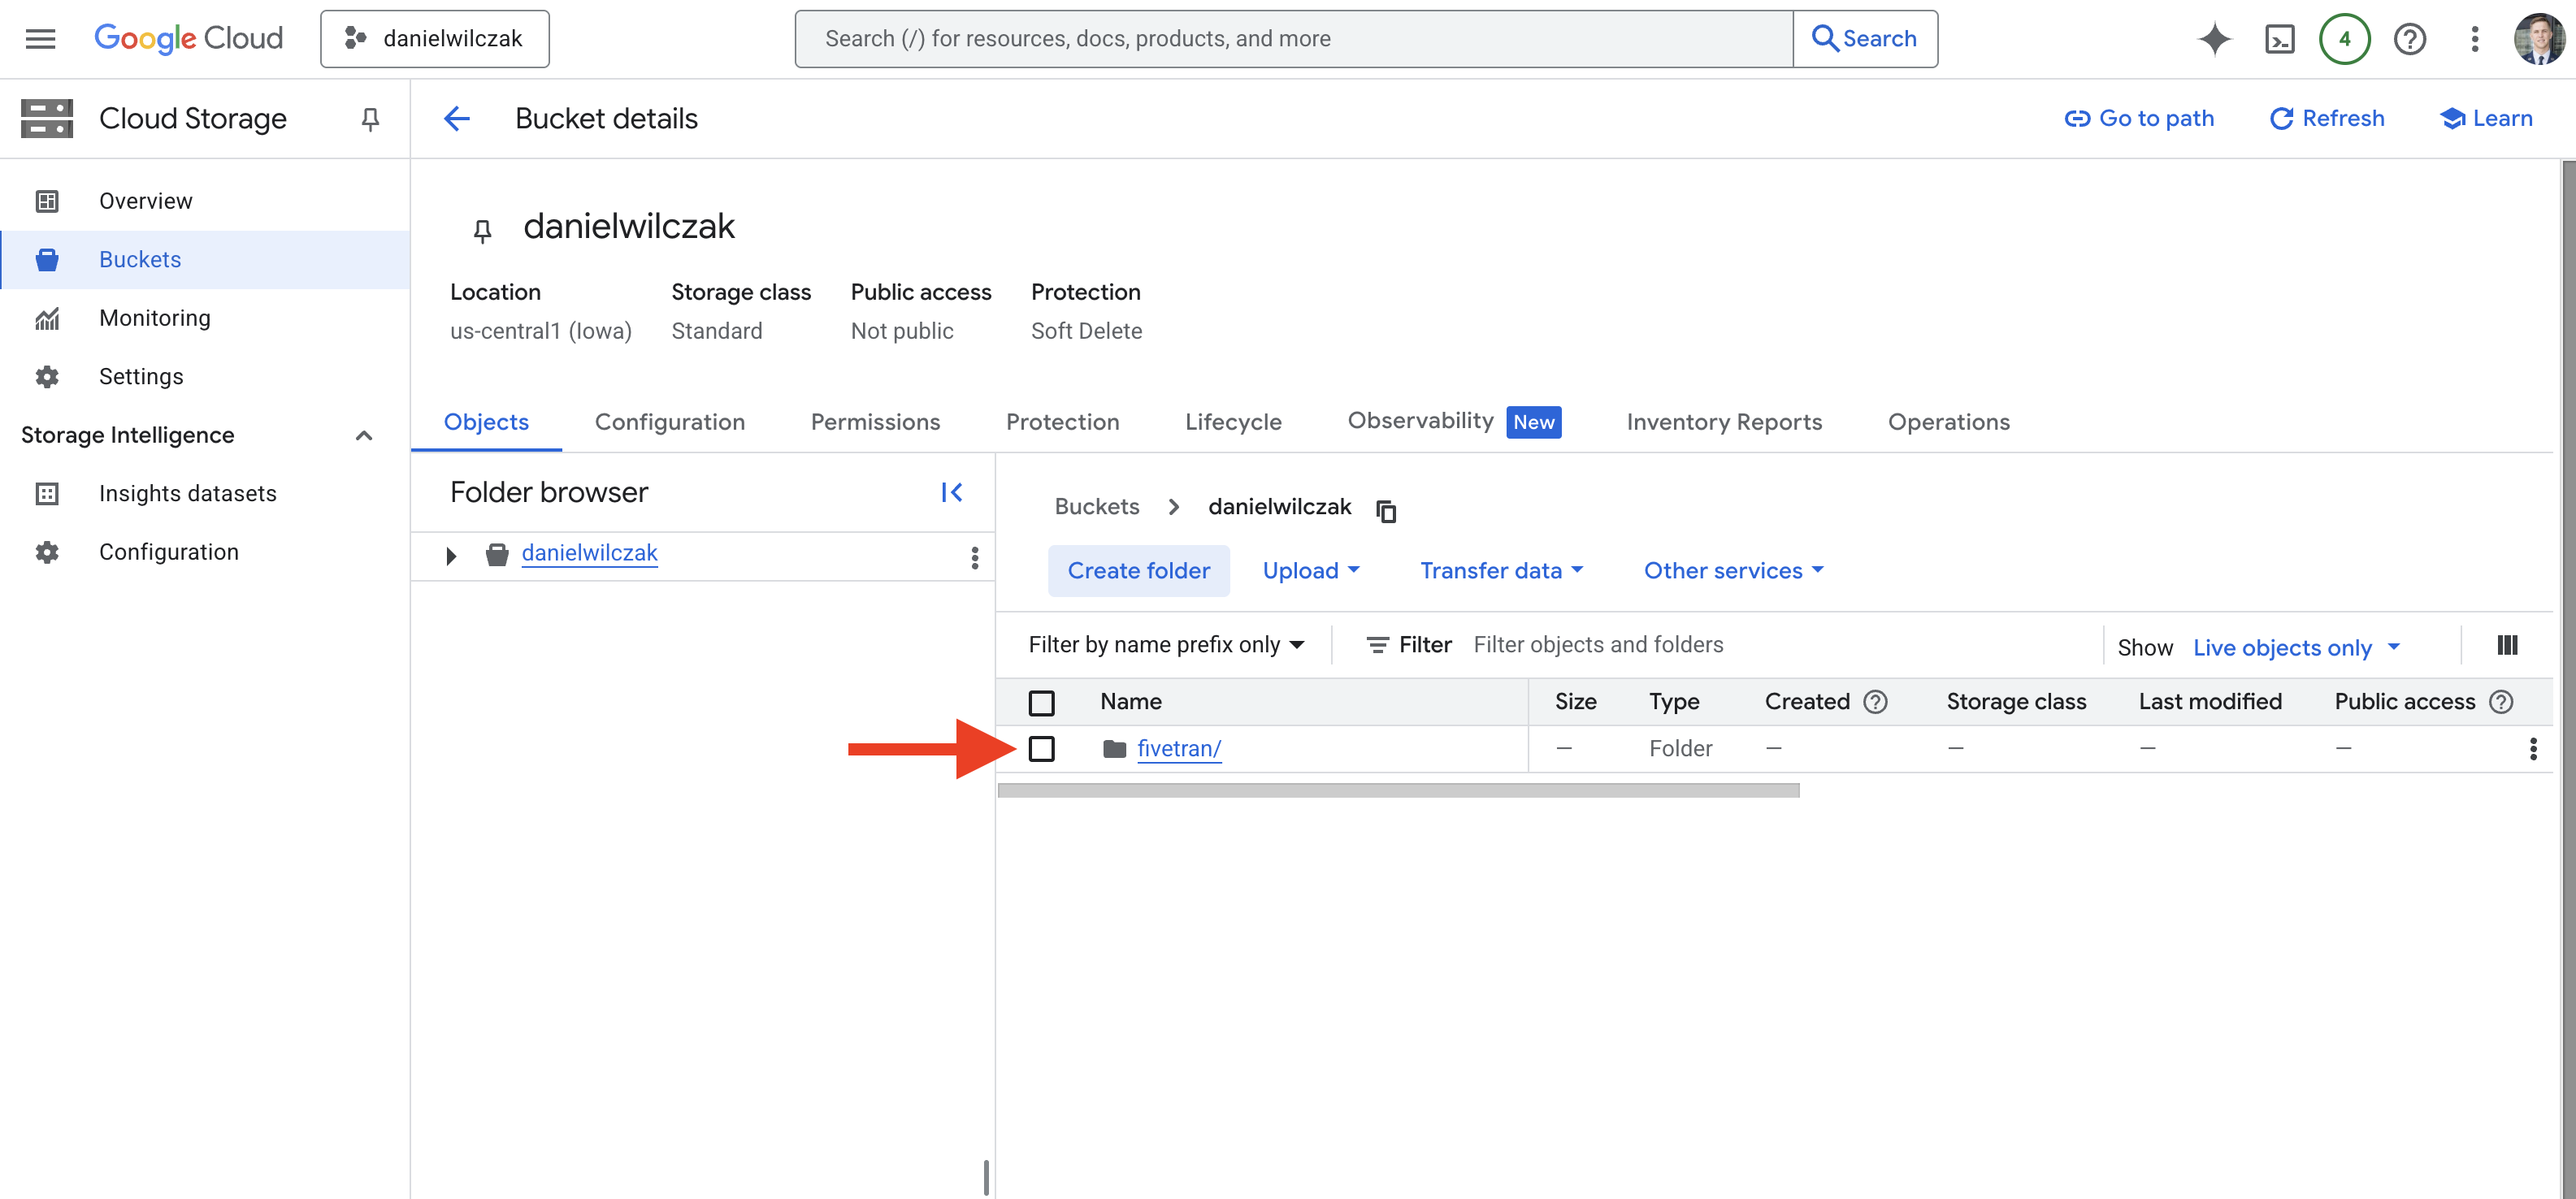This screenshot has width=2576, height=1199.
Task: Switch to the Lifecycle tab
Action: [1233, 422]
